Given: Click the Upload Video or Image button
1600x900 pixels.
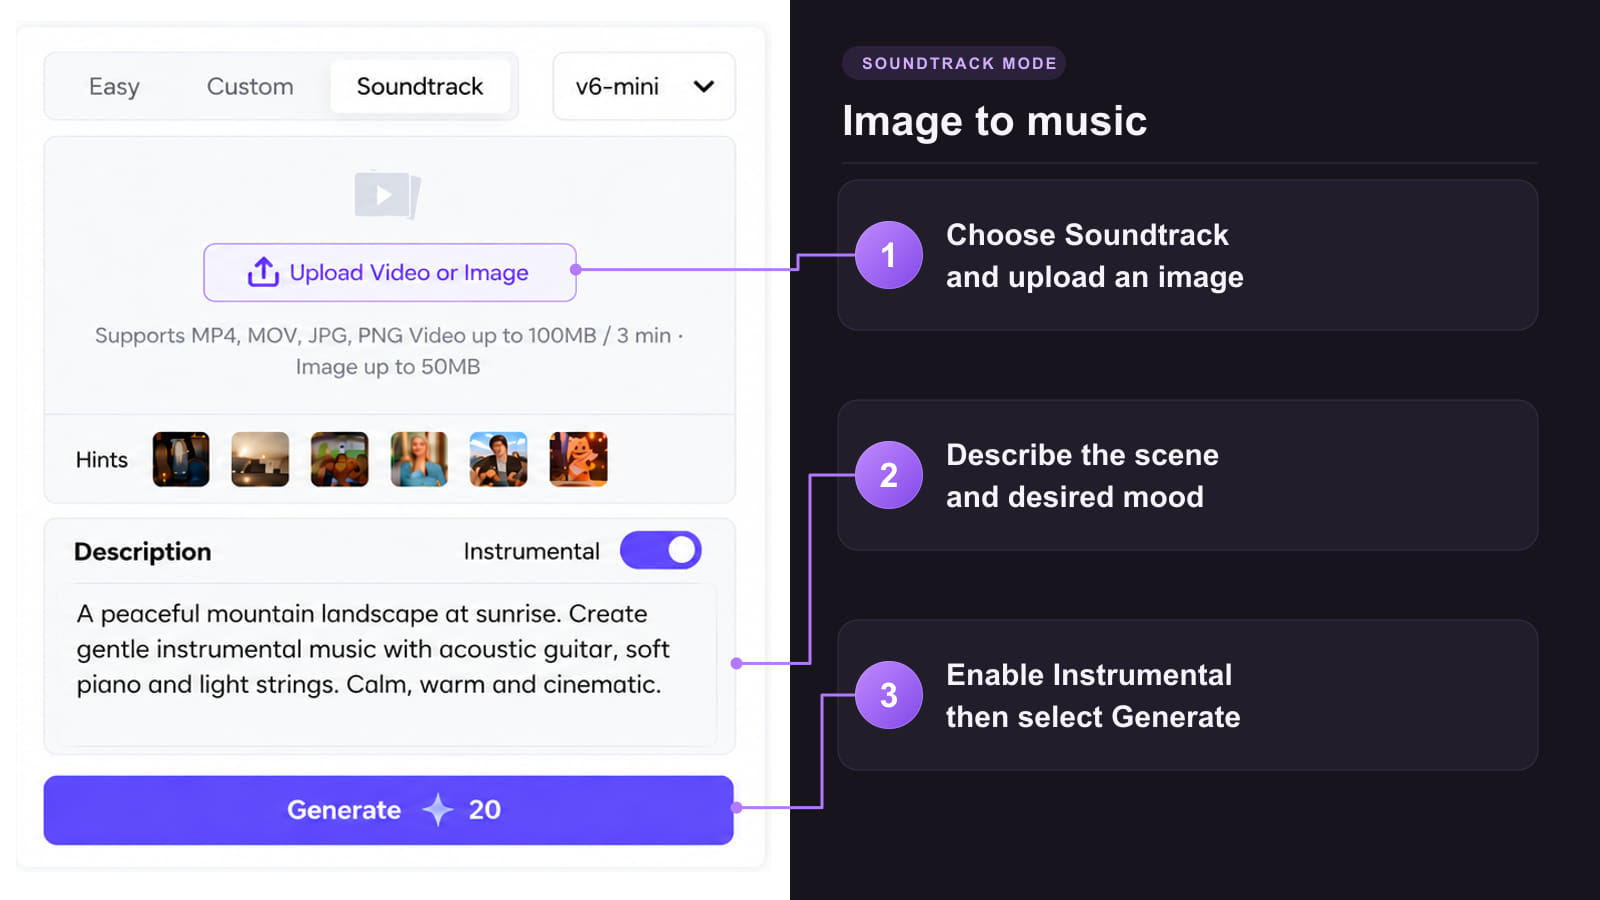Looking at the screenshot, I should click(x=390, y=272).
